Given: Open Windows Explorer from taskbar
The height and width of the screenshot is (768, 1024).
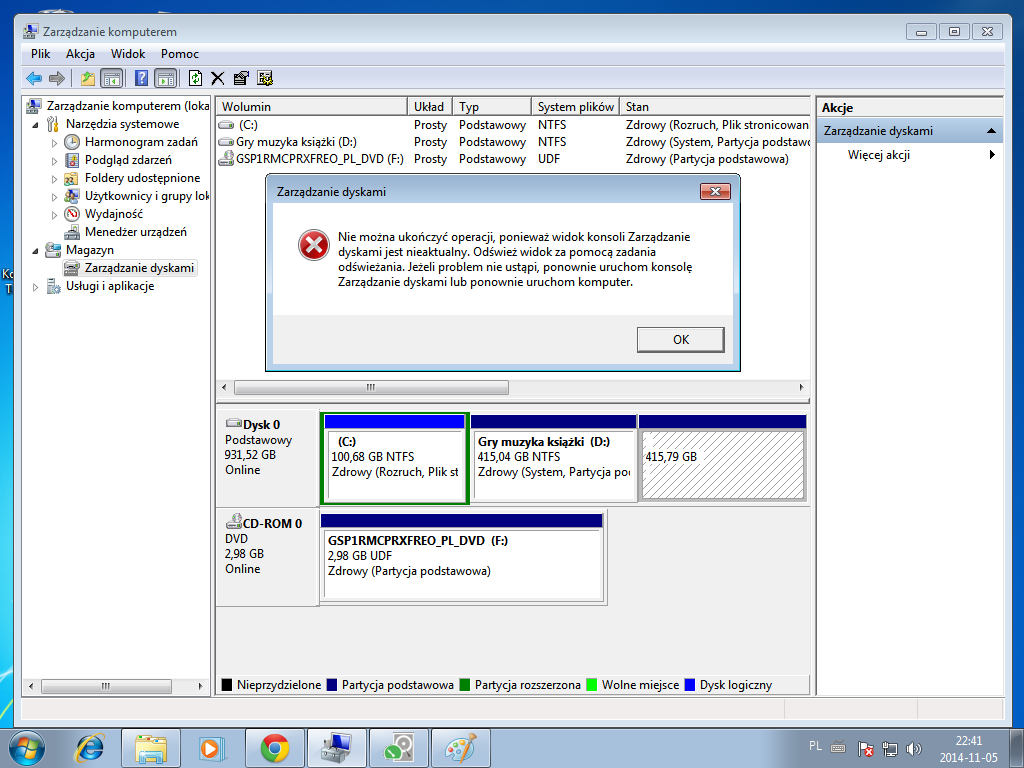Looking at the screenshot, I should coord(151,748).
